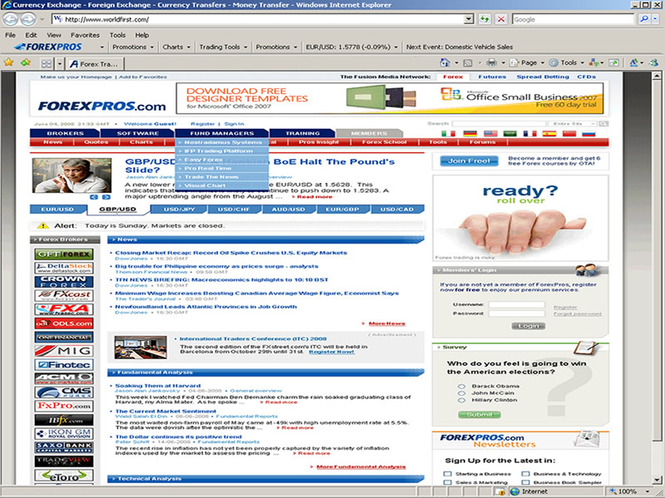Viewport: 665px width, 498px height.
Task: Click the RSS feeds icon
Action: (468, 63)
